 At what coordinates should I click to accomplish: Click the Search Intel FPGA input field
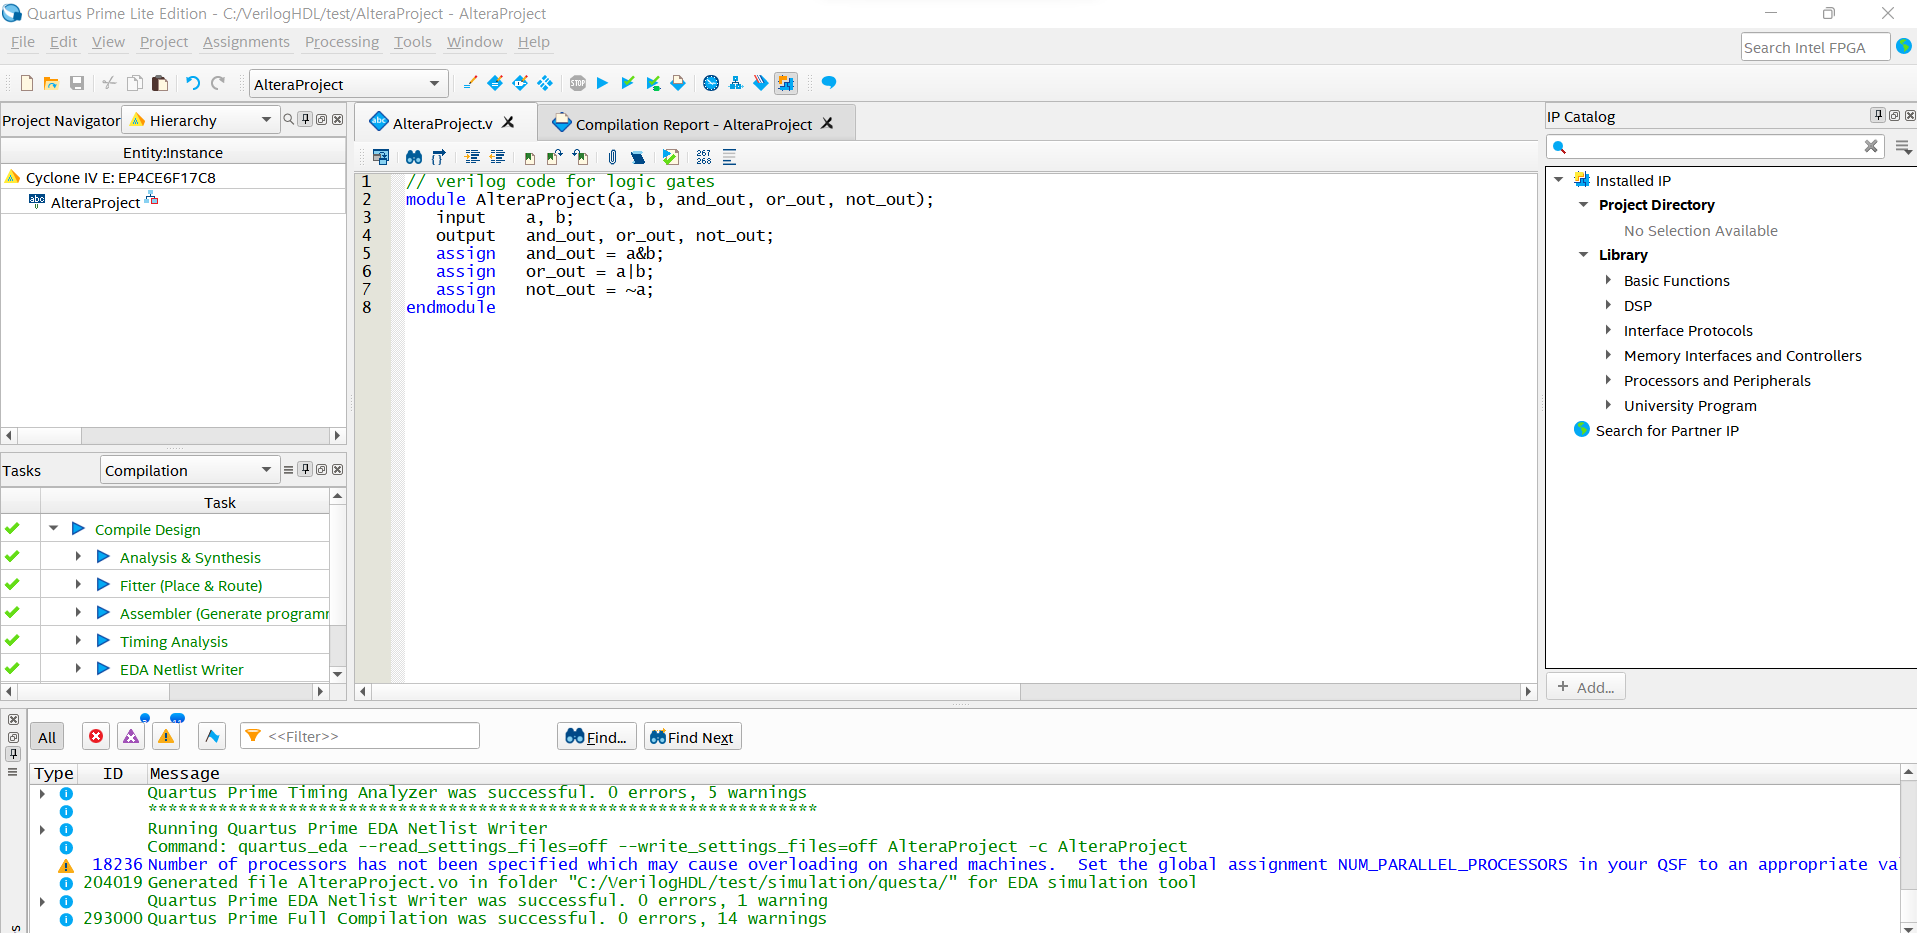pos(1813,47)
